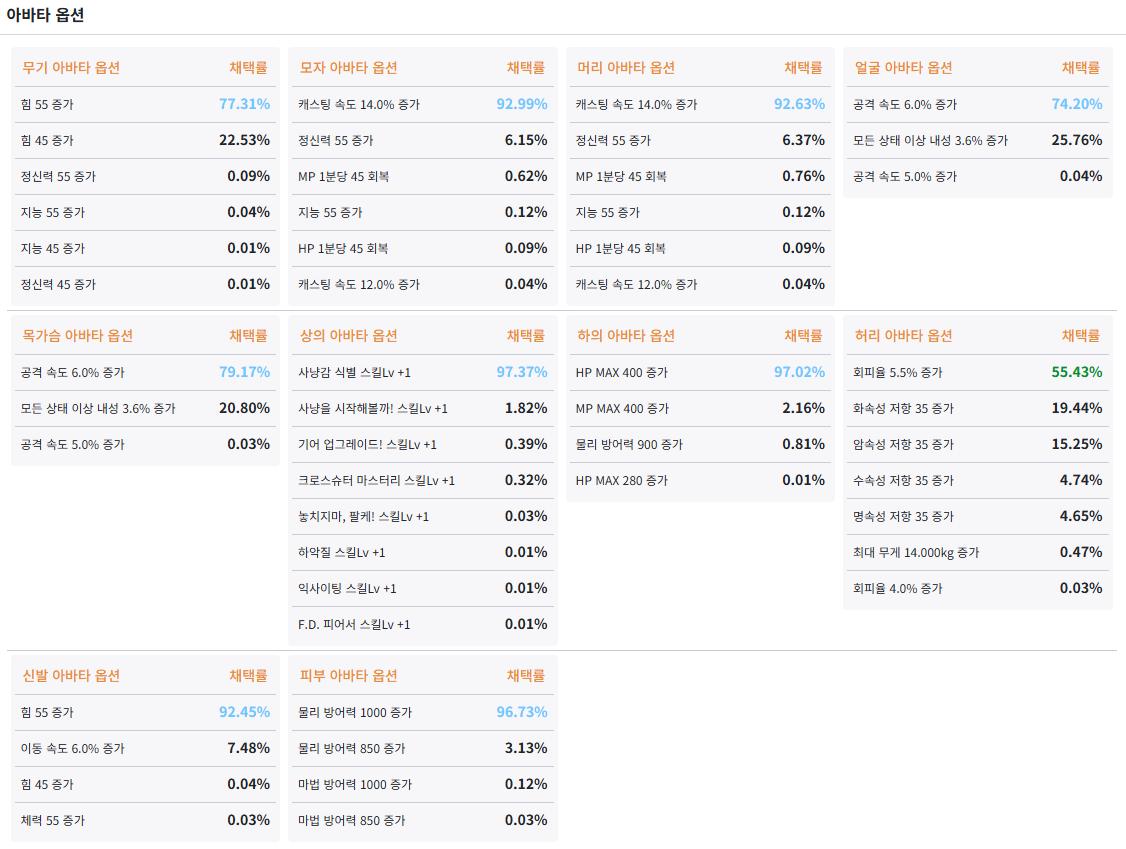
Task: Click 이동 속도 6.0% 증가 in 신발 아바타
Action: (73, 748)
